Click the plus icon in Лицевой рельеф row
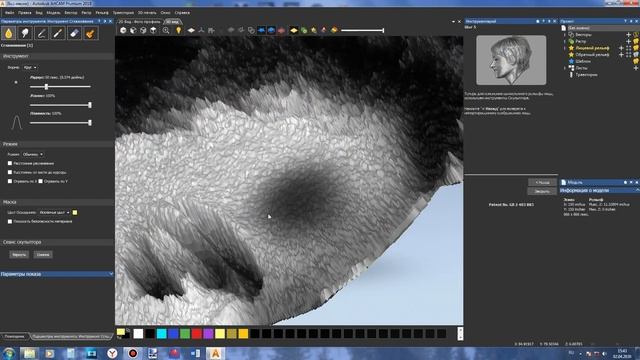Image resolution: width=640 pixels, height=360 pixels. click(x=621, y=48)
